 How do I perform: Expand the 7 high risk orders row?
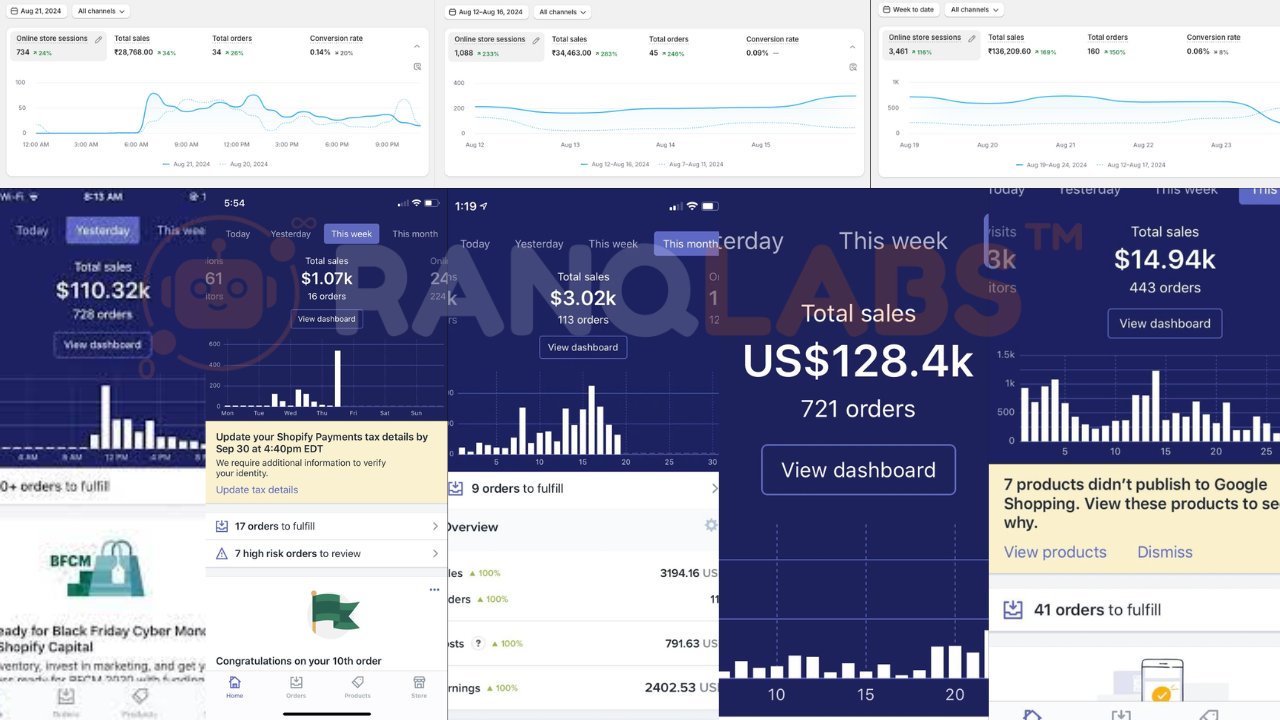435,554
